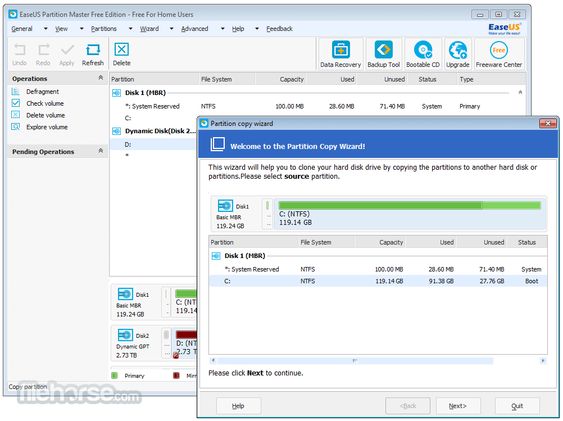563x421 pixels.
Task: Click the Disk1 Basic MBR icon in main window's disk map
Action: (x=125, y=294)
